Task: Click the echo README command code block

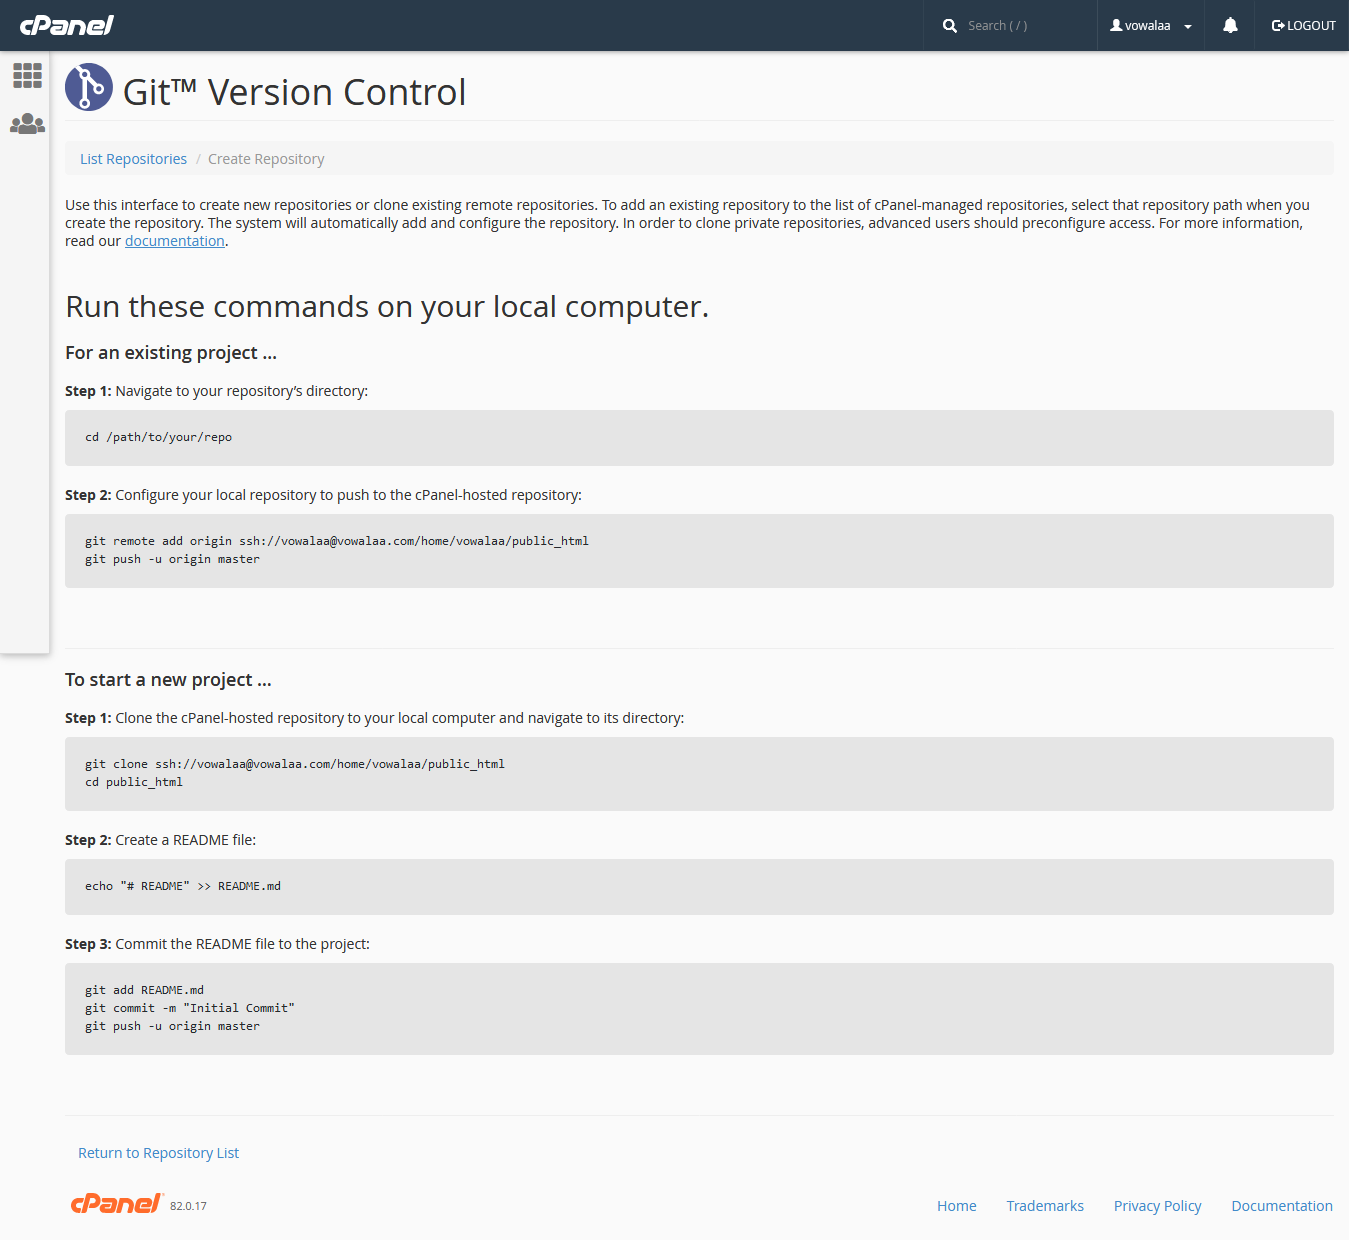Action: coord(698,886)
